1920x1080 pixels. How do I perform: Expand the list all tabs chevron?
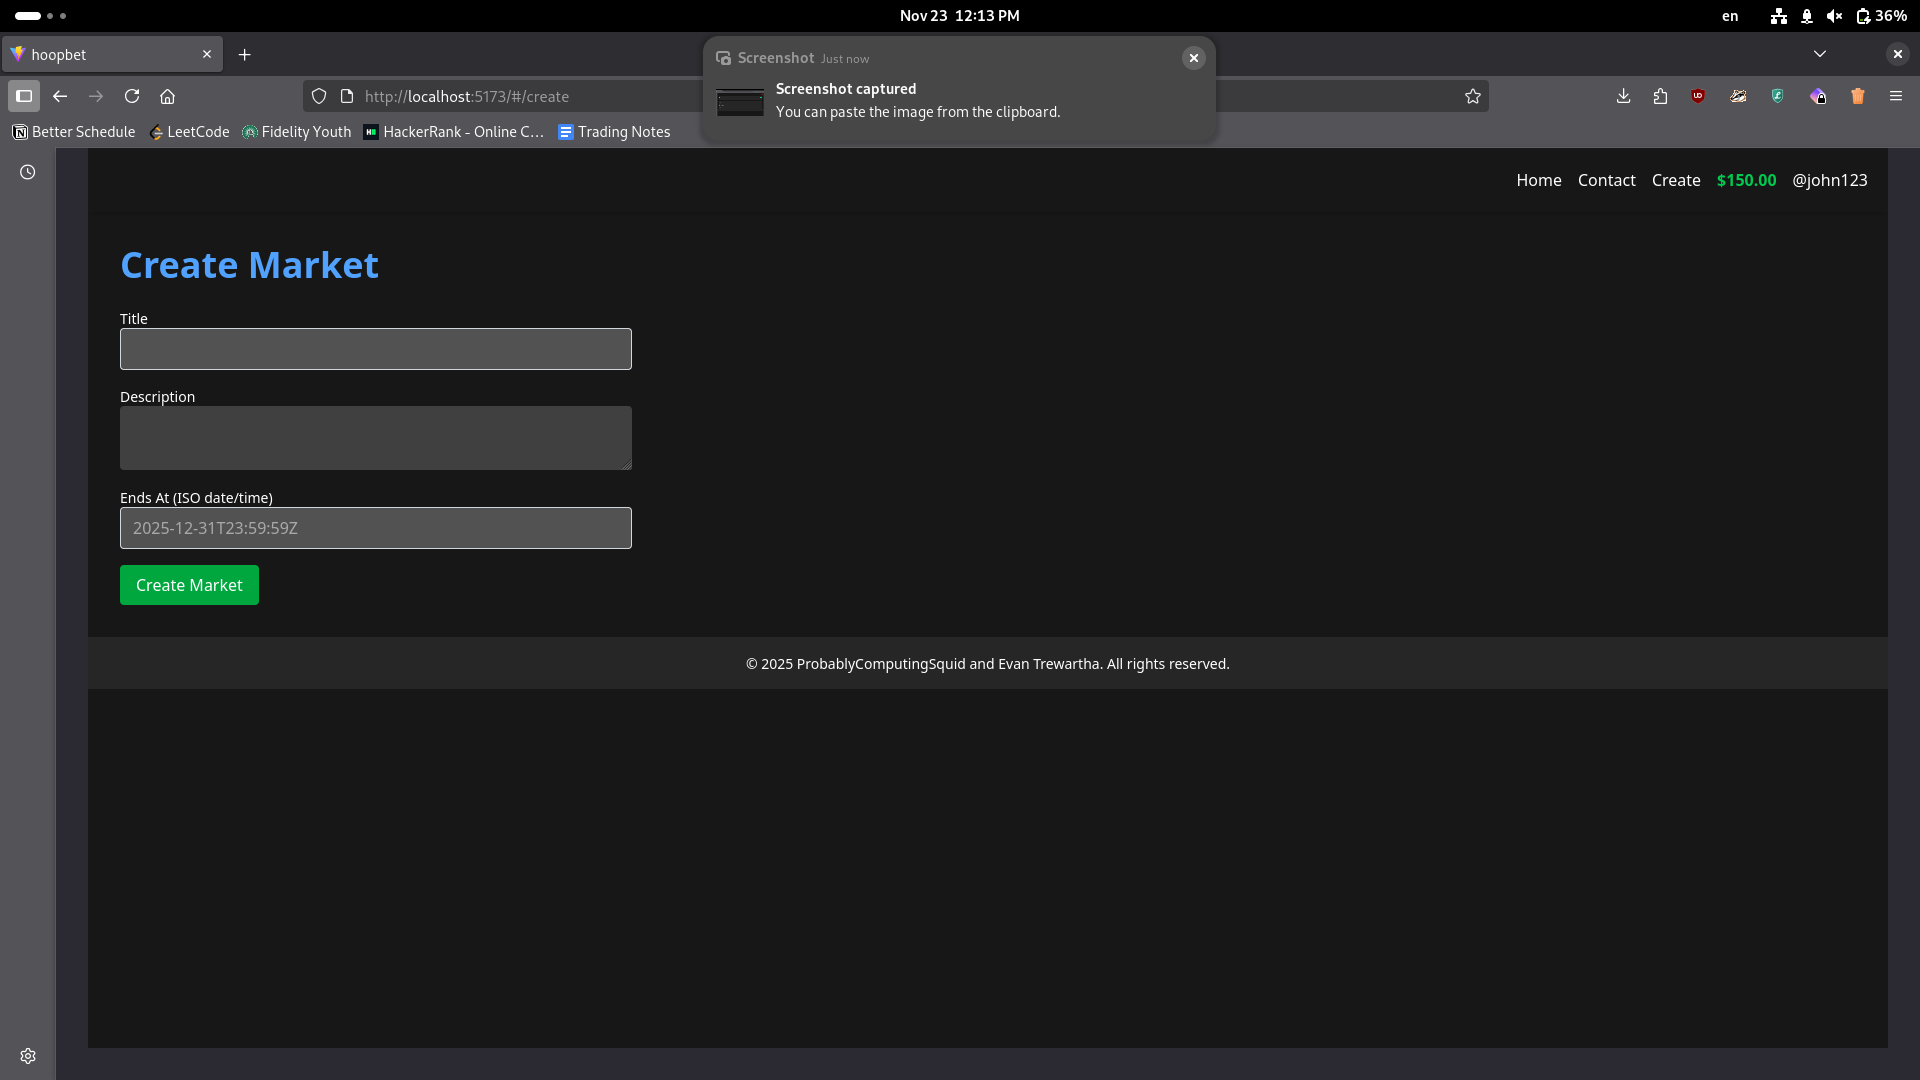pos(1820,54)
